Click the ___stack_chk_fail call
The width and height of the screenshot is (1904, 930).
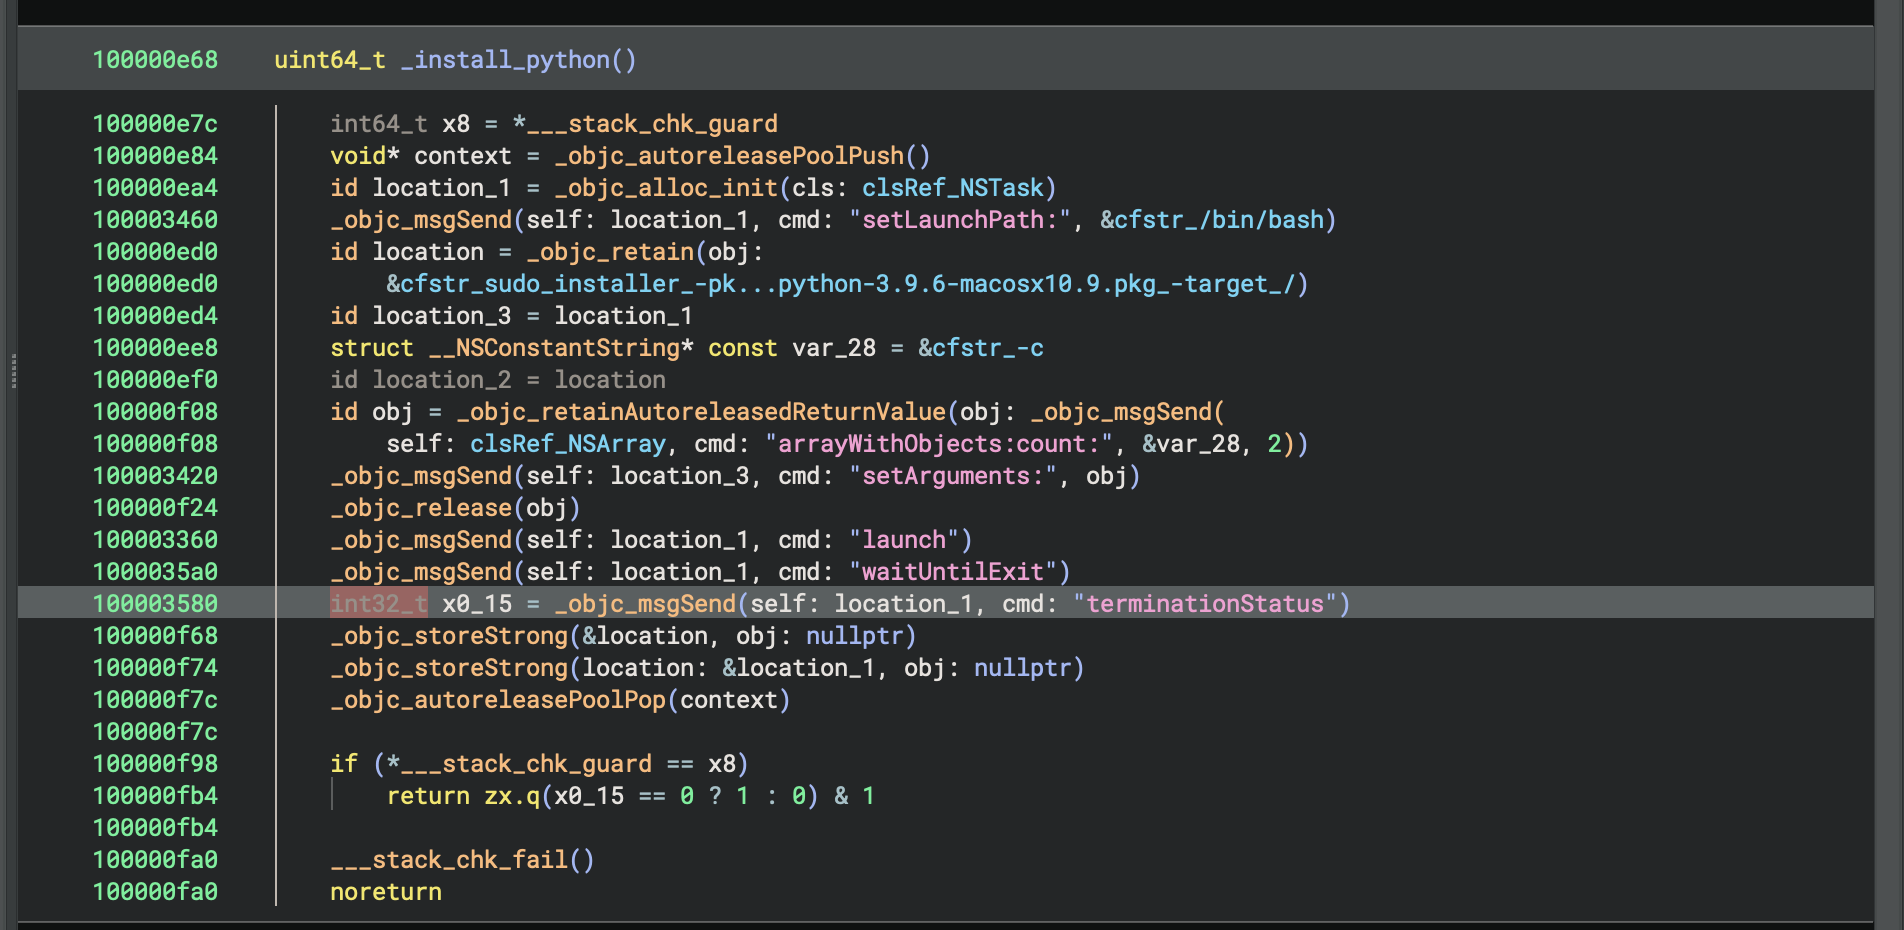[449, 860]
